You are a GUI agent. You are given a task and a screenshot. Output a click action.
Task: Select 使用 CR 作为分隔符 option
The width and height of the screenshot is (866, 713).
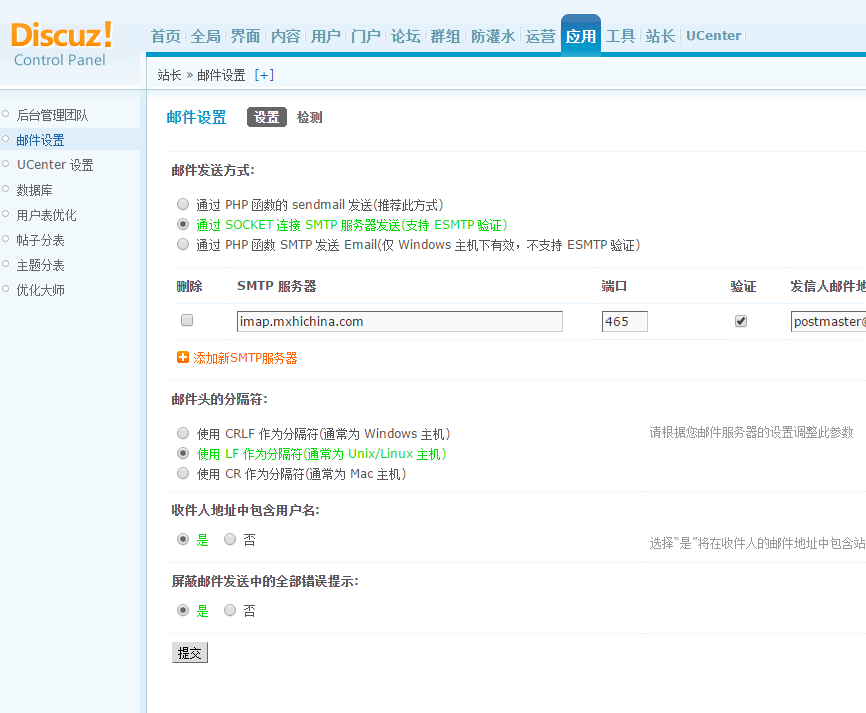click(183, 473)
